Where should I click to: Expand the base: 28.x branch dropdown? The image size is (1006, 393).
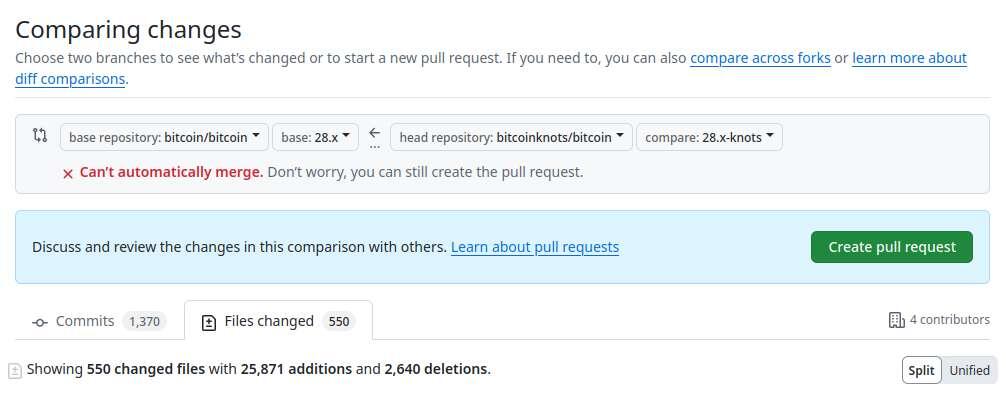[x=315, y=137]
